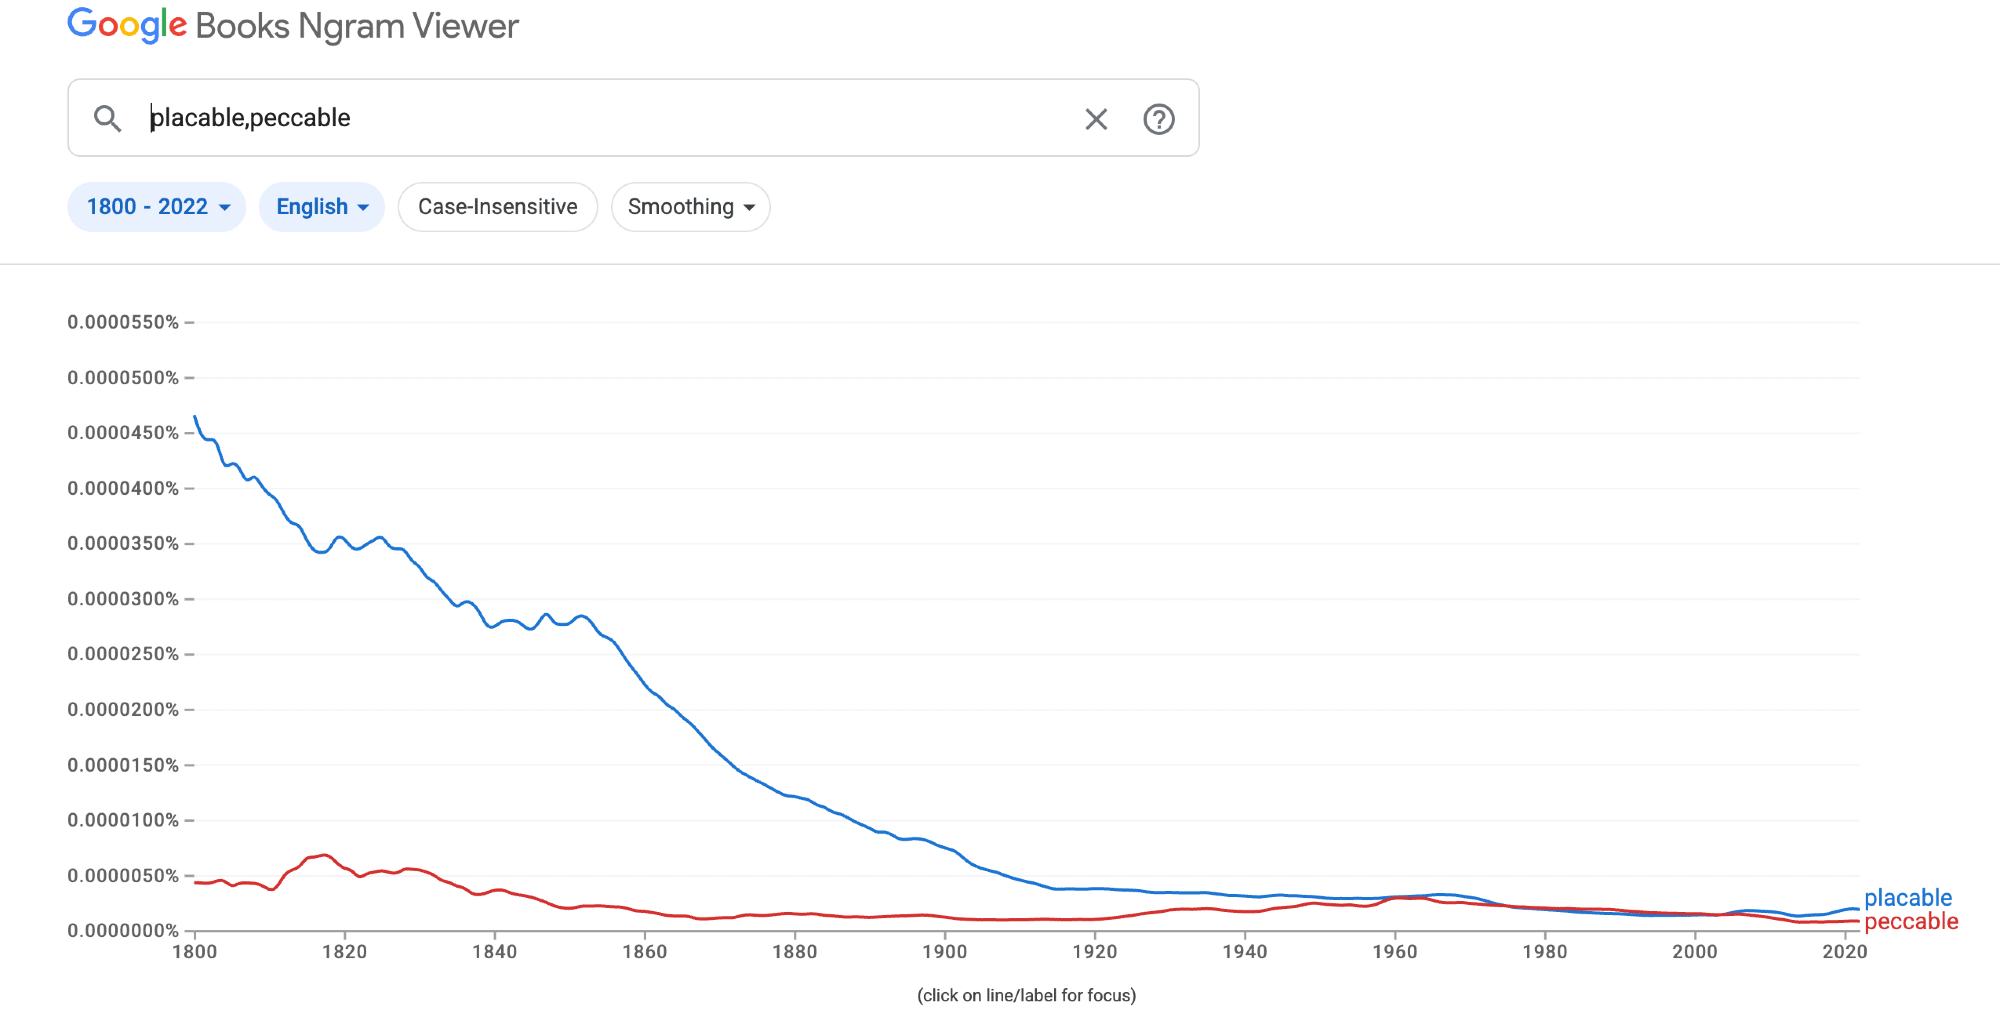Viewport: 2000px width, 1010px height.
Task: Click the search magnifier icon
Action: click(107, 119)
